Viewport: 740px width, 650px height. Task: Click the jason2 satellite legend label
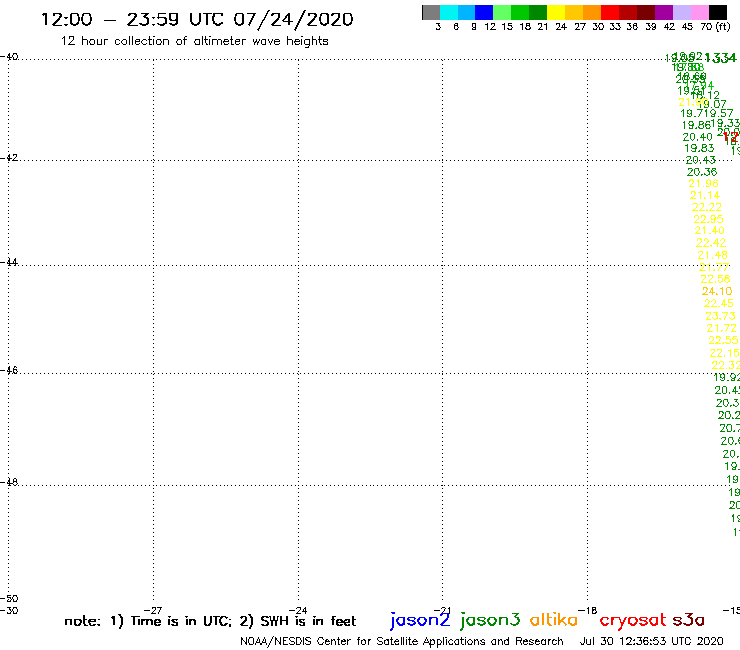click(420, 620)
